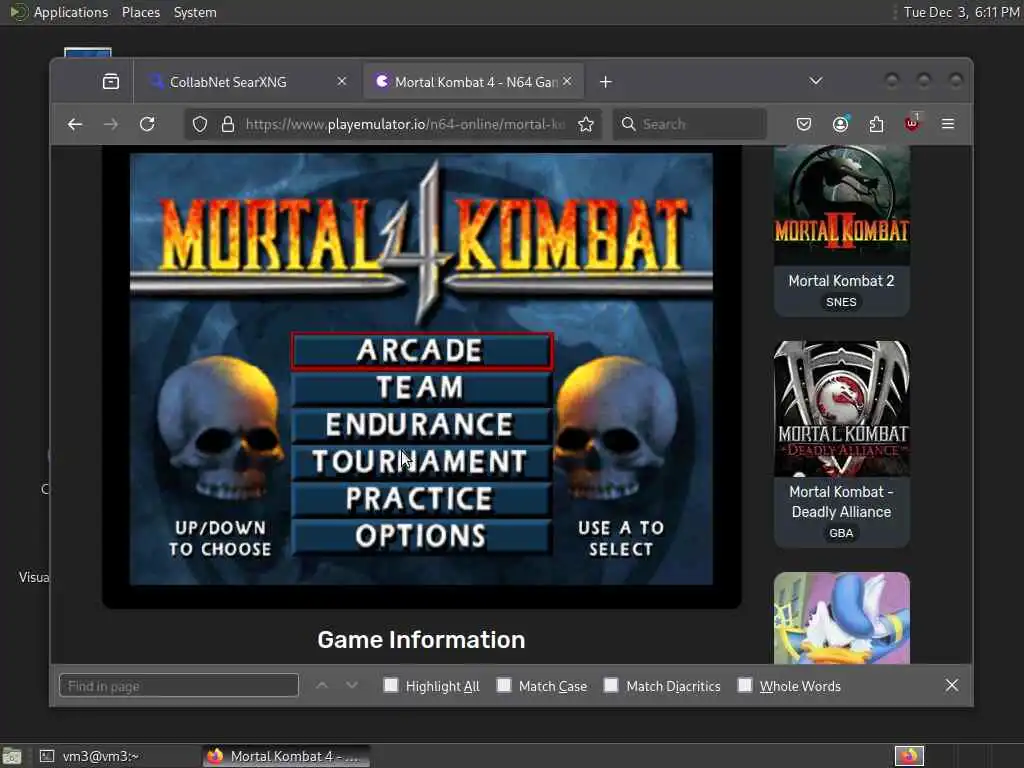Close the find bar with the X
The width and height of the screenshot is (1024, 768).
tap(952, 685)
